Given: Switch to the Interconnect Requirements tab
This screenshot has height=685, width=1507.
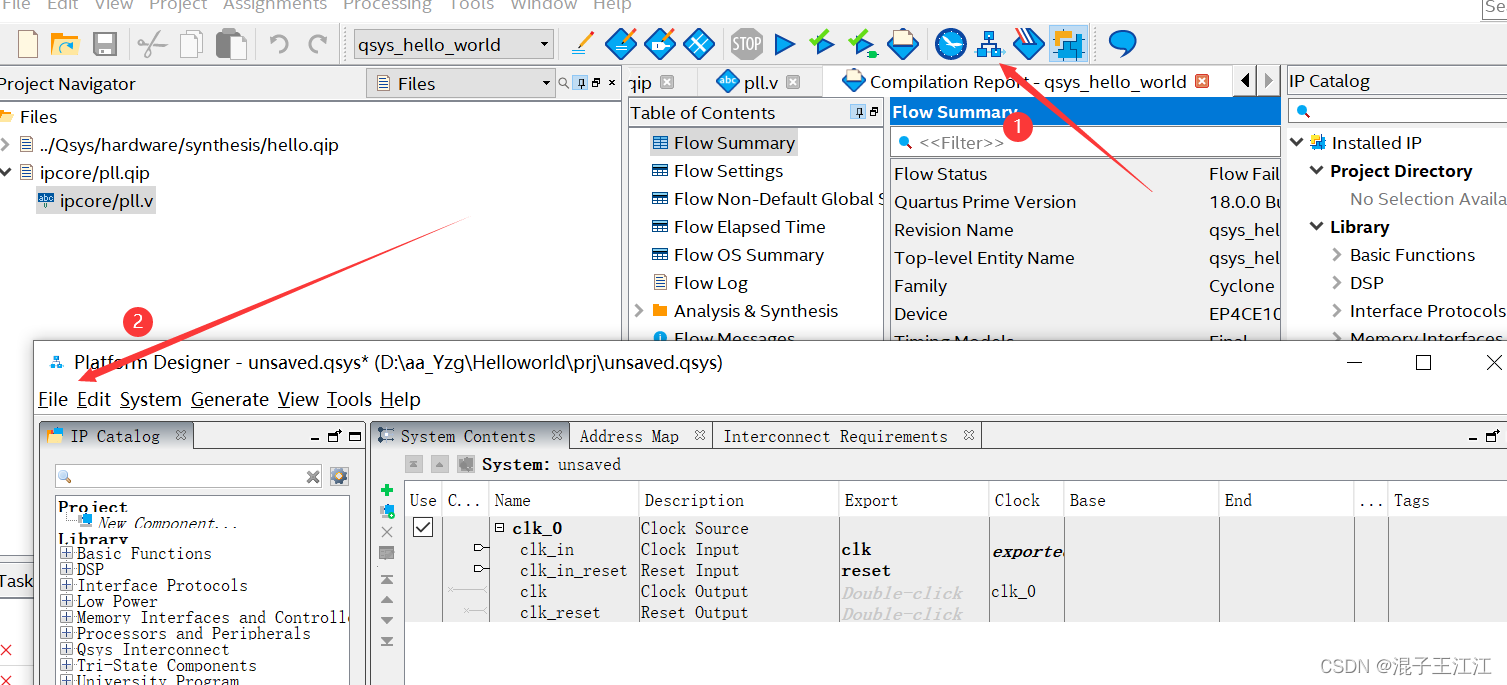Looking at the screenshot, I should tap(835, 436).
